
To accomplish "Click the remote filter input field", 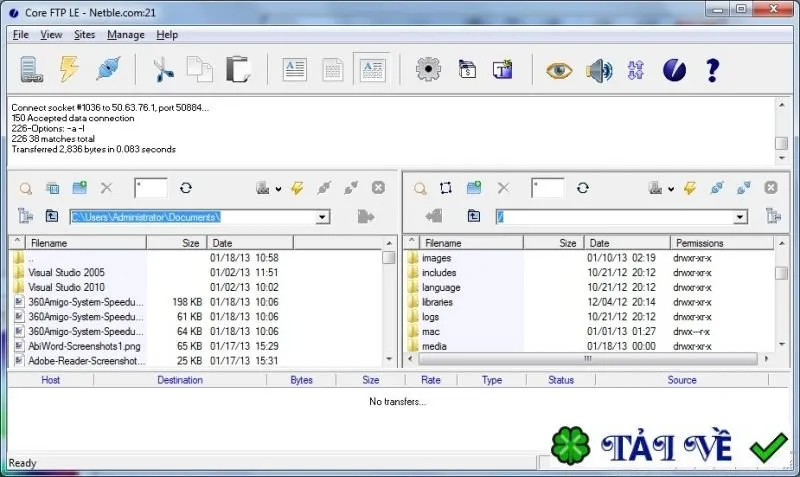I will point(548,188).
